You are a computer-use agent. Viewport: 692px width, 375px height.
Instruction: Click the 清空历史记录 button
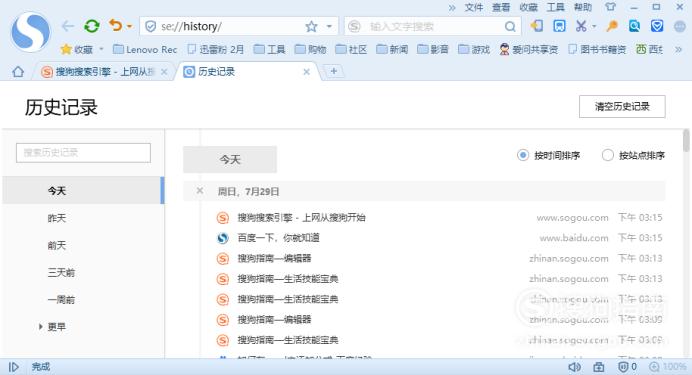point(622,106)
